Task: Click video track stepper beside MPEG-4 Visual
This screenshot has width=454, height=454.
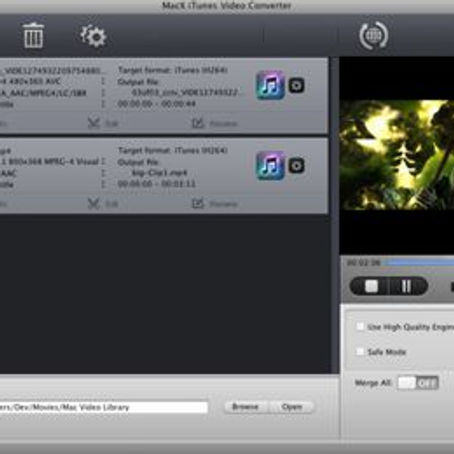Action: click(x=103, y=162)
